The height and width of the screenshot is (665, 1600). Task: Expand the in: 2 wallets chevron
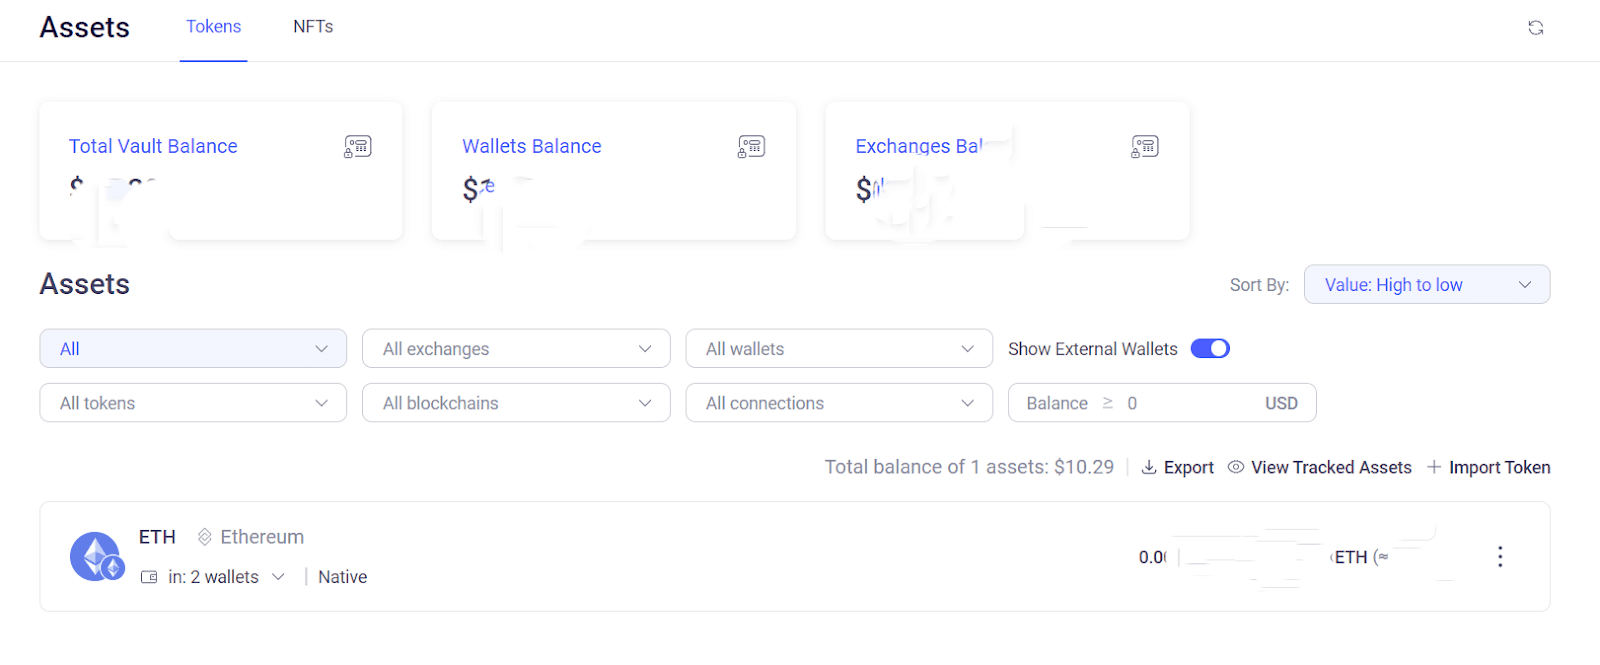click(278, 577)
